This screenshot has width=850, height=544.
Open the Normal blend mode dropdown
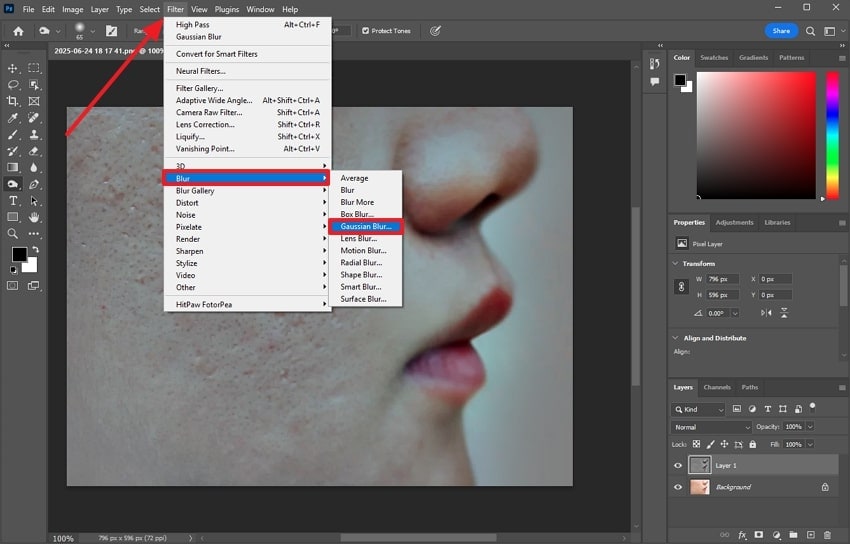point(711,427)
